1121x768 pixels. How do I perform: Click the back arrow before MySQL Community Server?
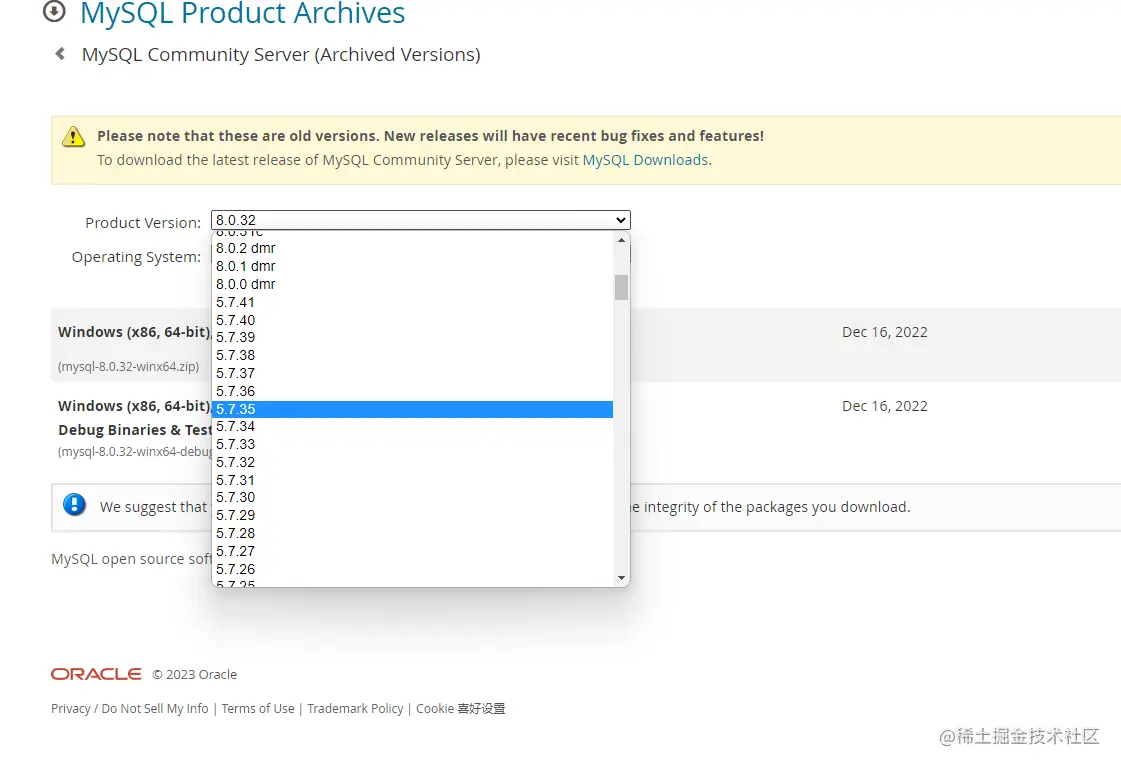[x=60, y=54]
